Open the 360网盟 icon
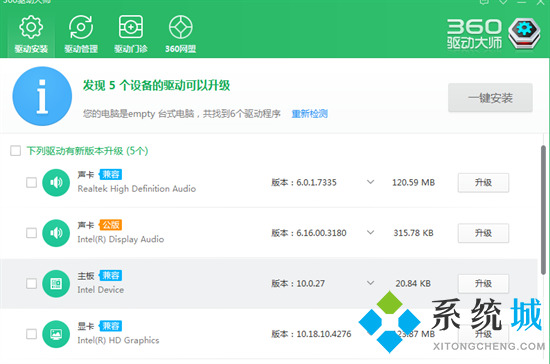Image resolution: width=550 pixels, height=364 pixels. [181, 27]
